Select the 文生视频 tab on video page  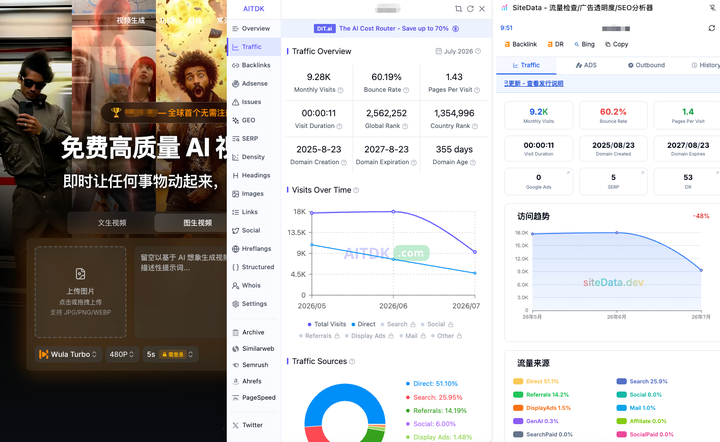coord(112,223)
